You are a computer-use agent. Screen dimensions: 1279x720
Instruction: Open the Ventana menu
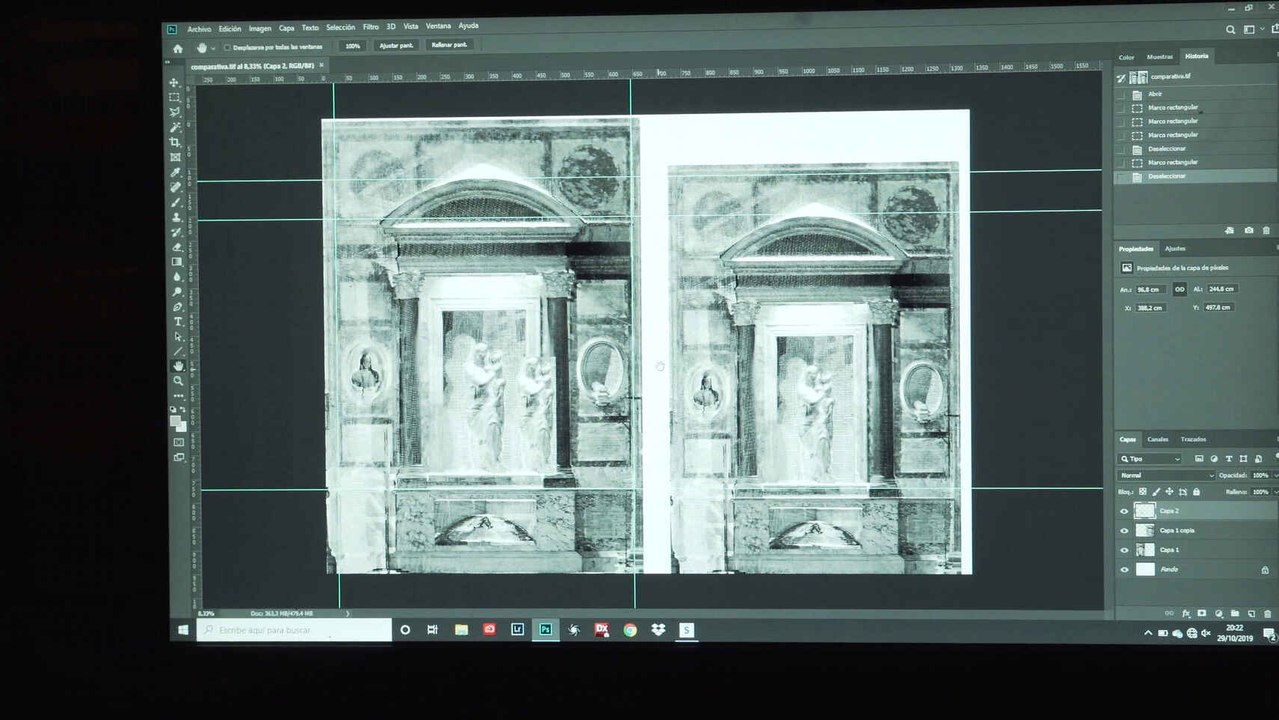(x=438, y=26)
